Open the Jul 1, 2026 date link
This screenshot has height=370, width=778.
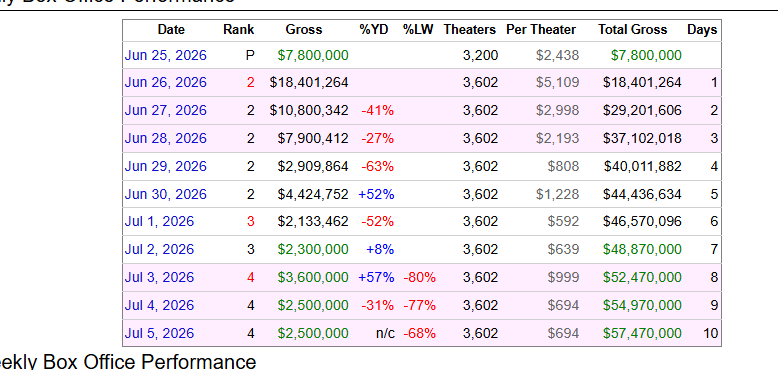click(x=159, y=221)
